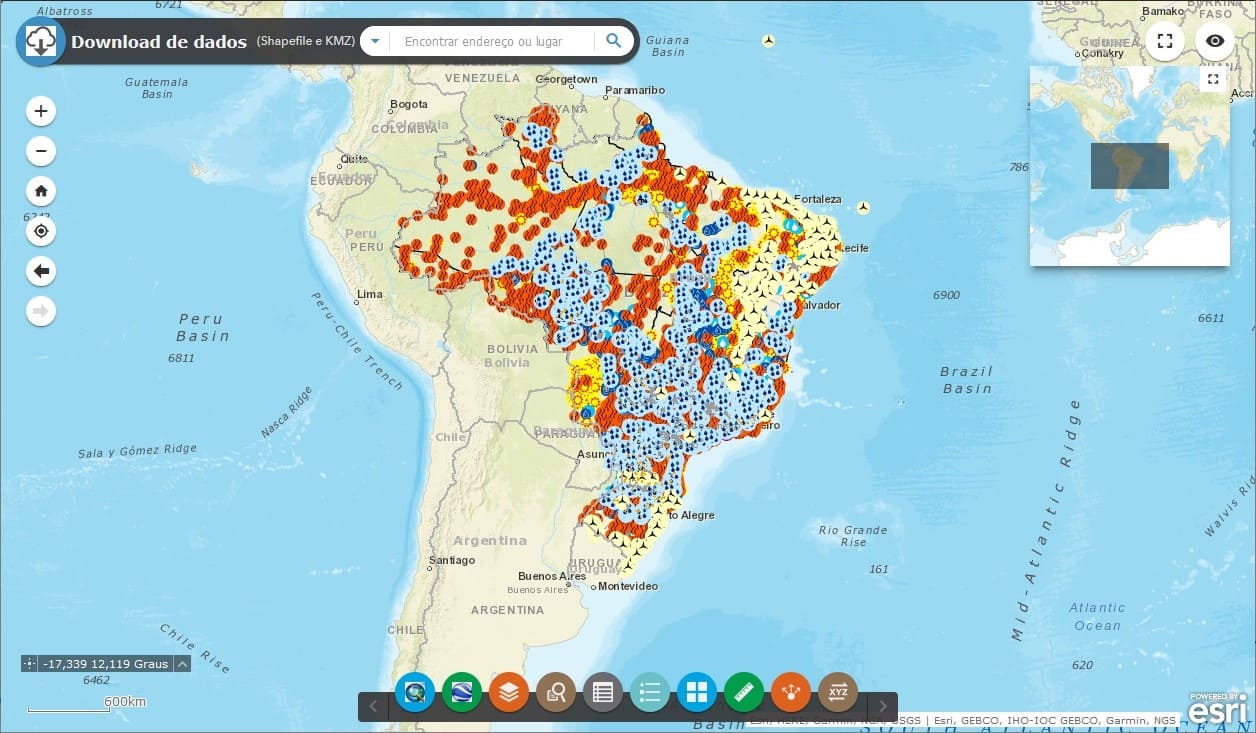Open the basemap gallery widget
Image resolution: width=1256 pixels, height=733 pixels.
pyautogui.click(x=697, y=692)
